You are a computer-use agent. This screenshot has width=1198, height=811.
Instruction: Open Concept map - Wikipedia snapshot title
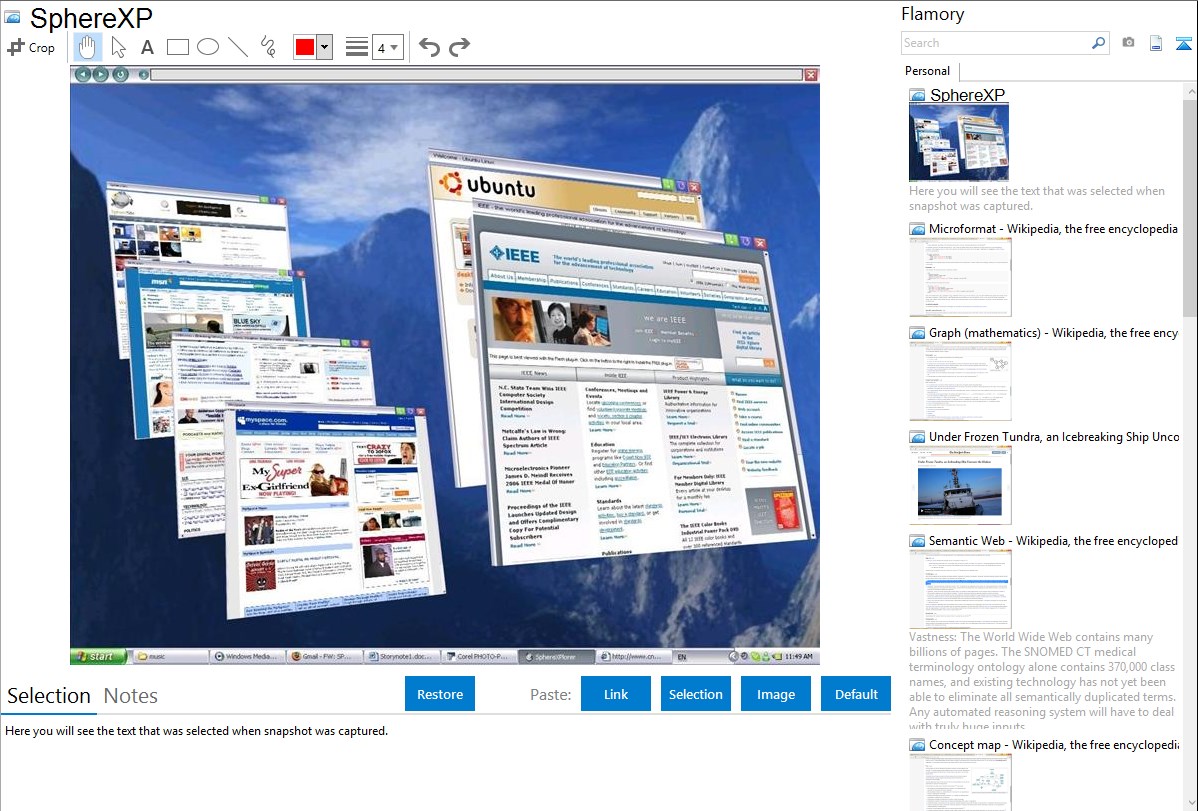tap(1053, 745)
